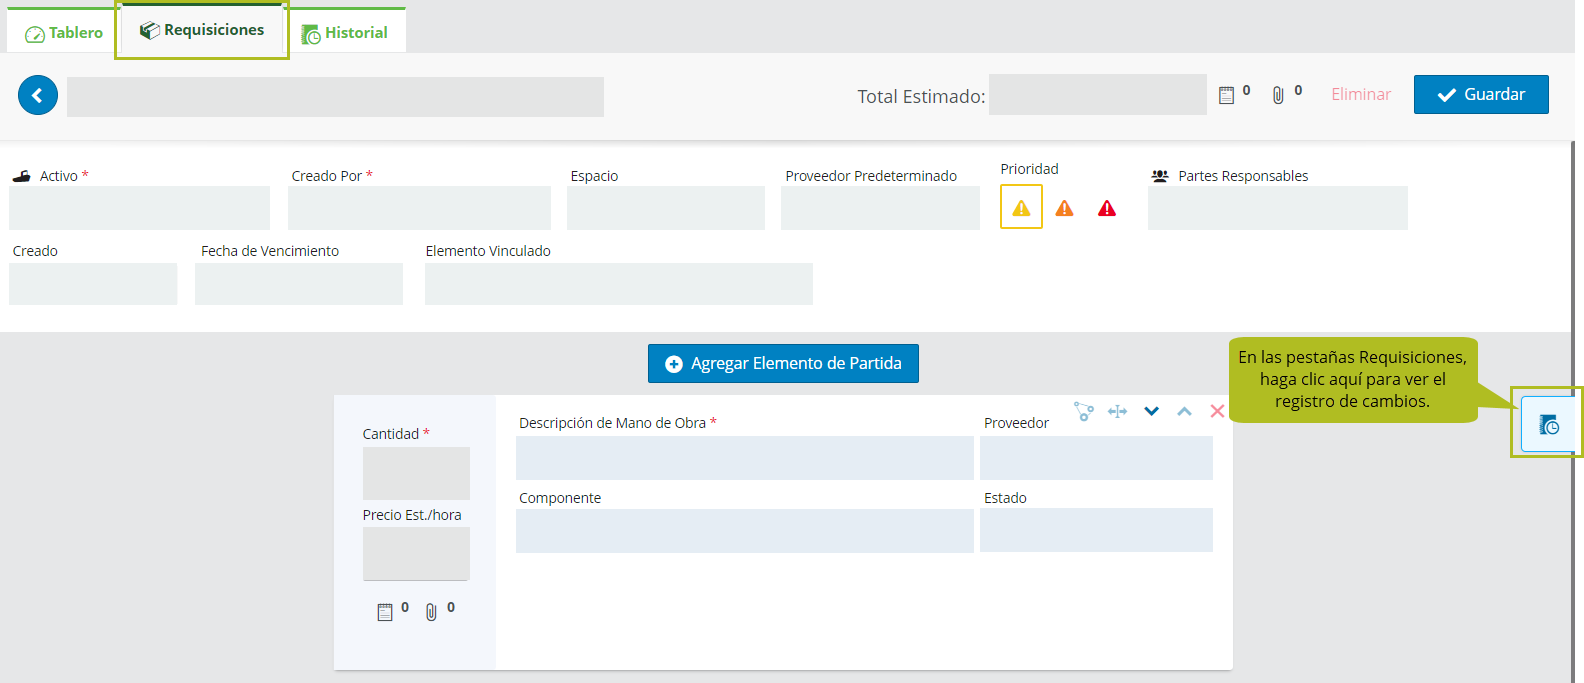Viewport: 1584px width, 683px height.
Task: Click the line item move arrows icon
Action: (x=1118, y=411)
